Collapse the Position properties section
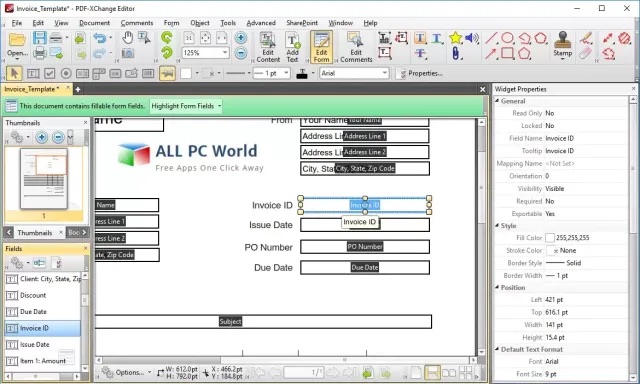This screenshot has width=640, height=384. (497, 287)
